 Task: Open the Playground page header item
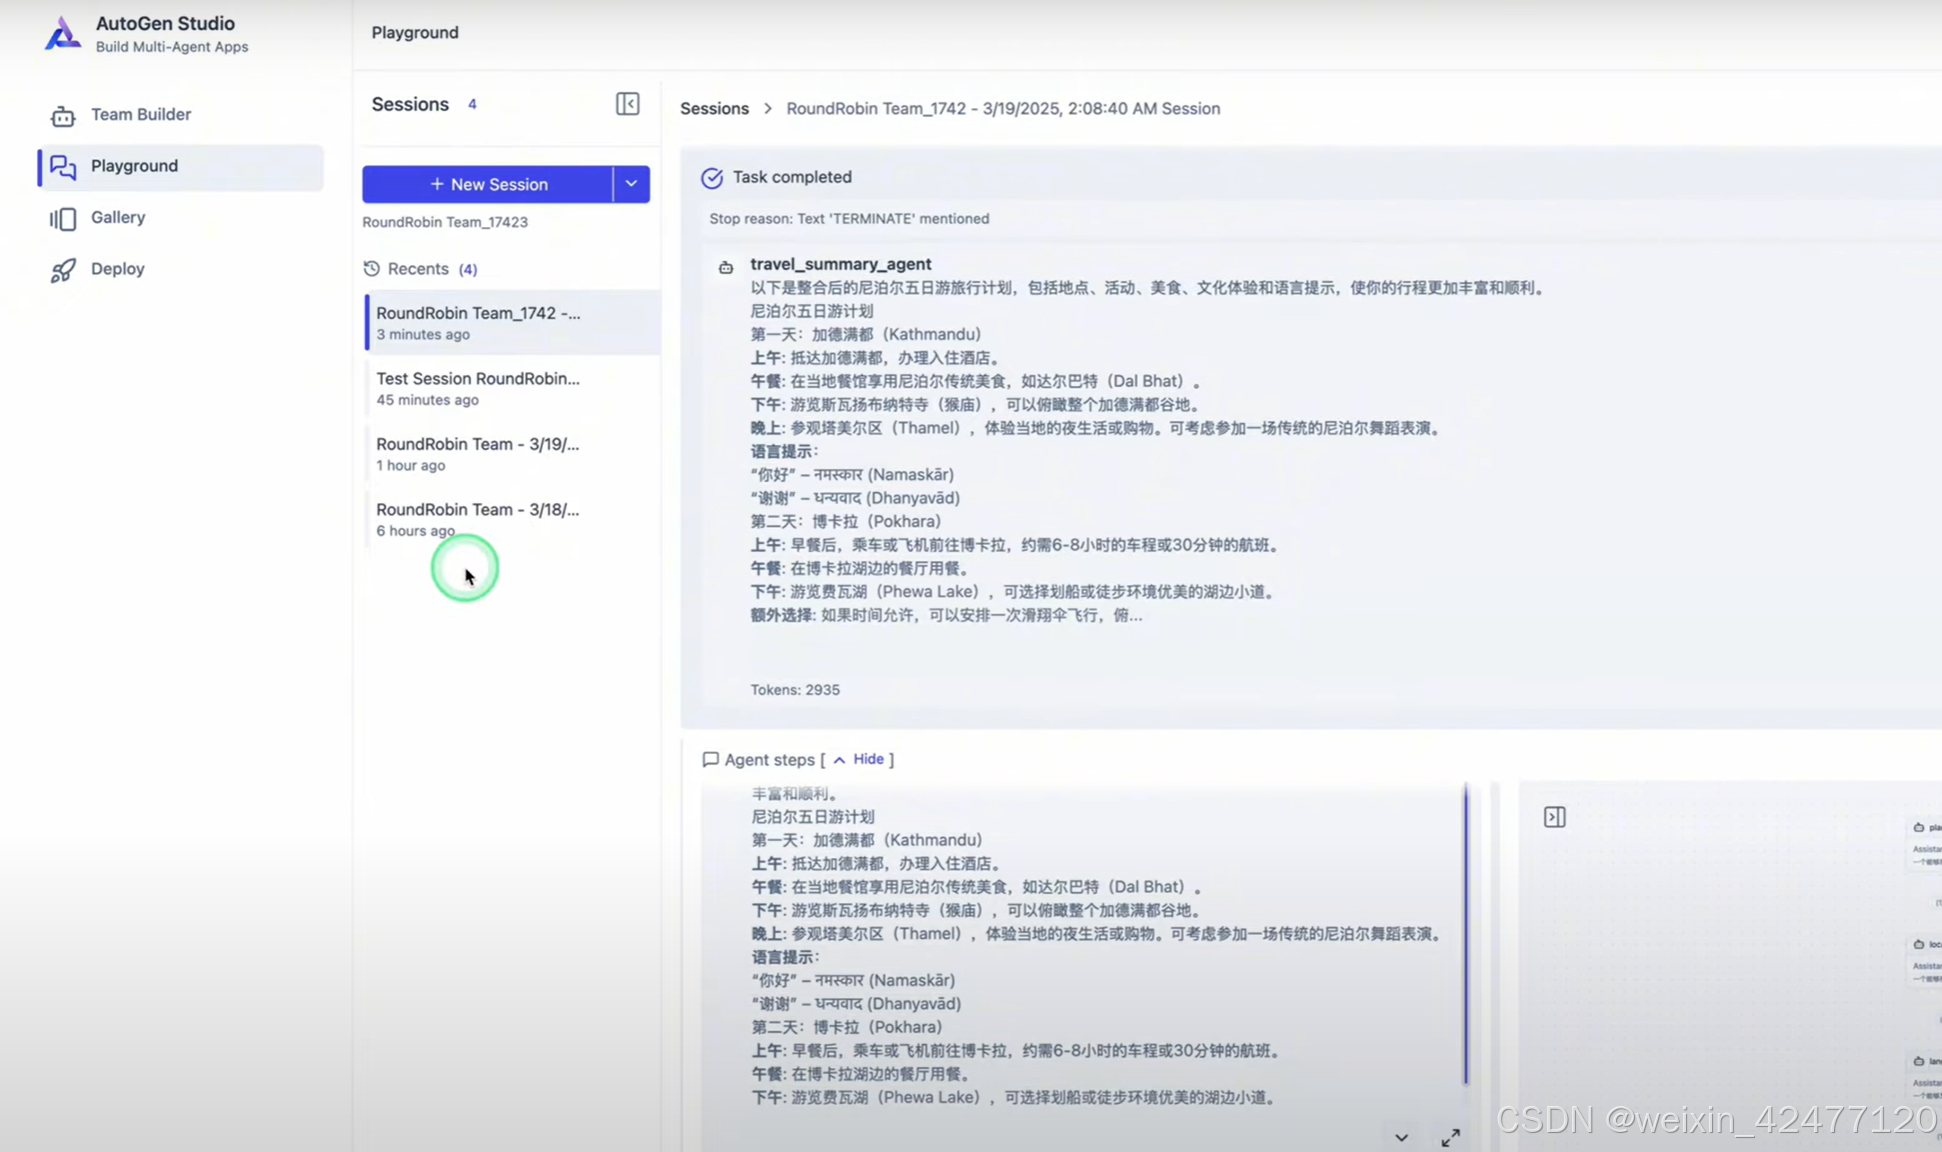(414, 32)
